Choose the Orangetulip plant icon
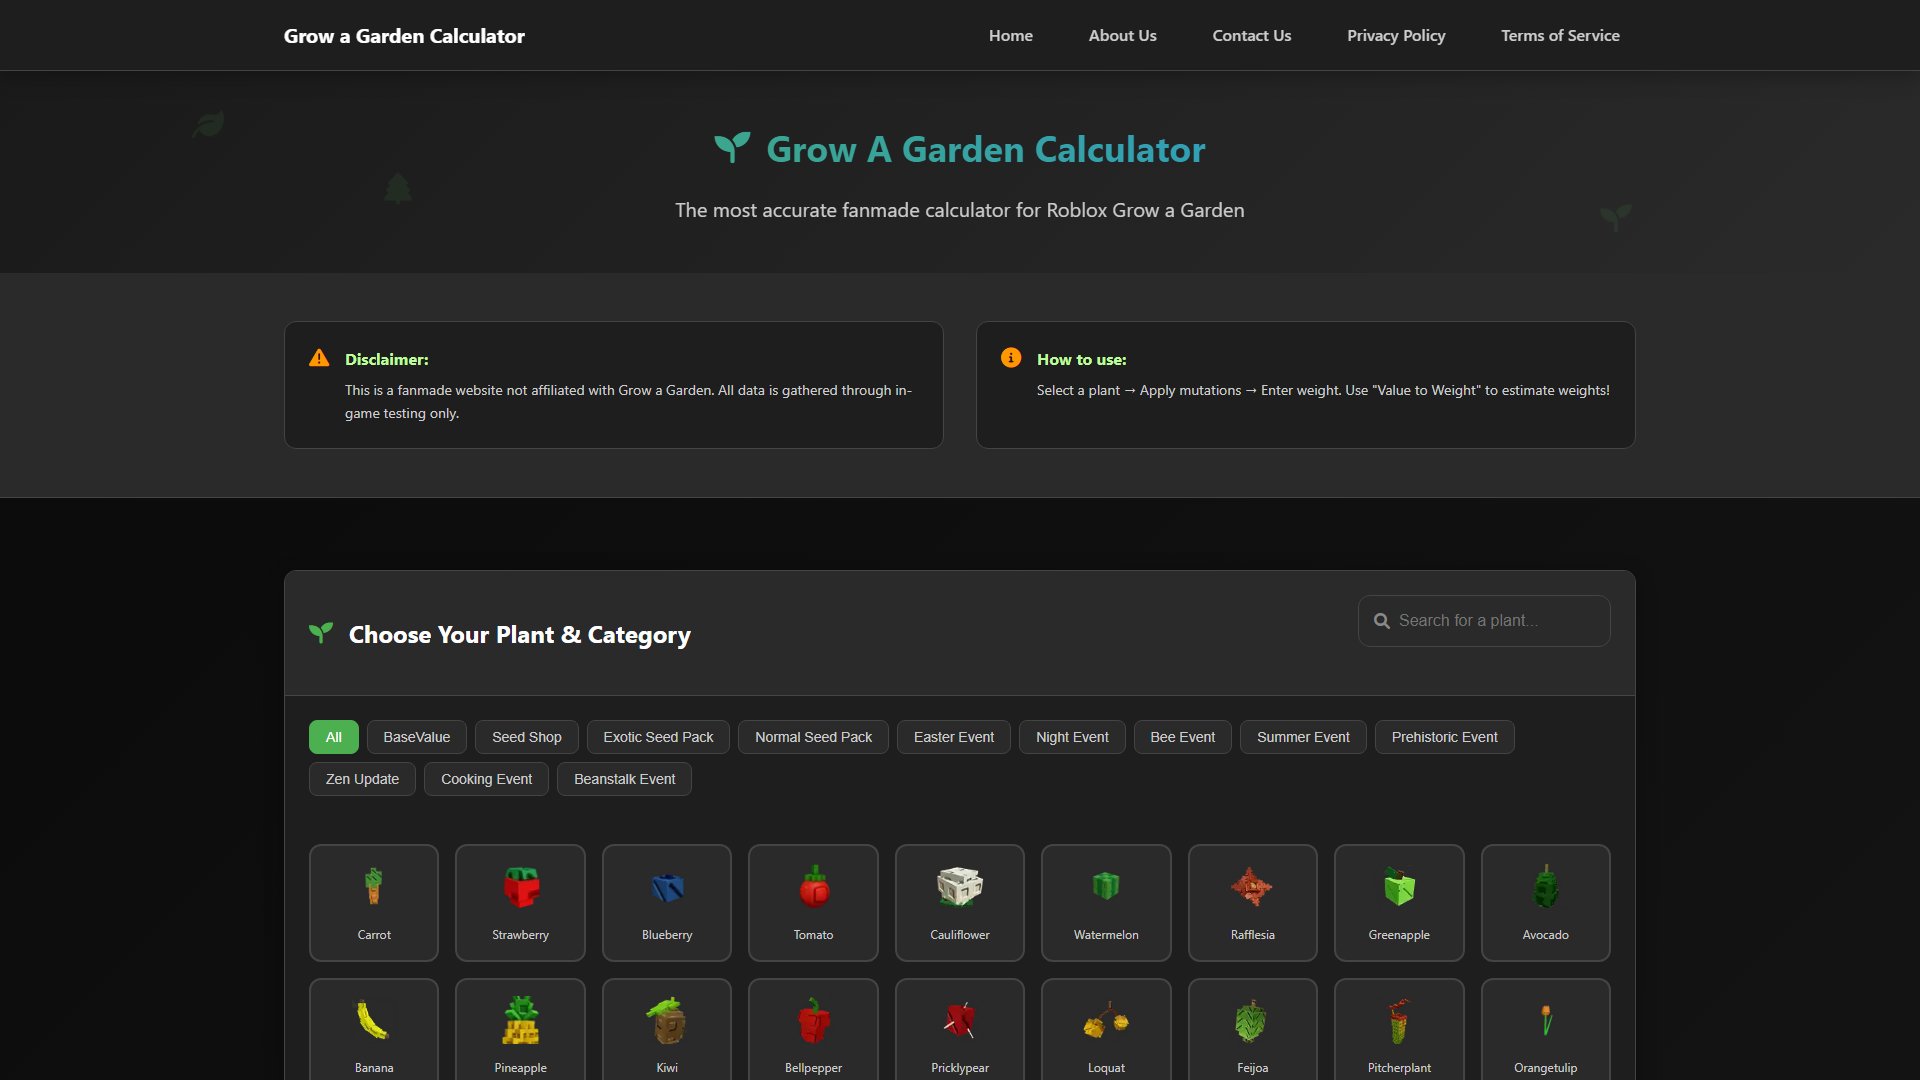This screenshot has width=1920, height=1080. pos(1546,1021)
